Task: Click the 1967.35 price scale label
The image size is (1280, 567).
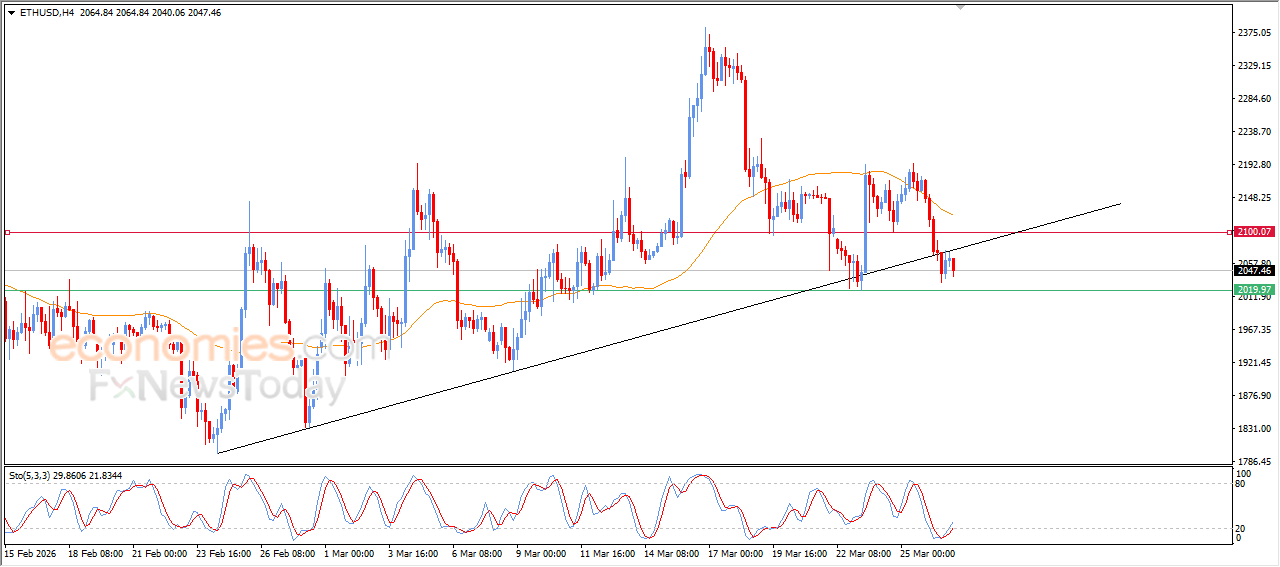Action: point(1254,330)
